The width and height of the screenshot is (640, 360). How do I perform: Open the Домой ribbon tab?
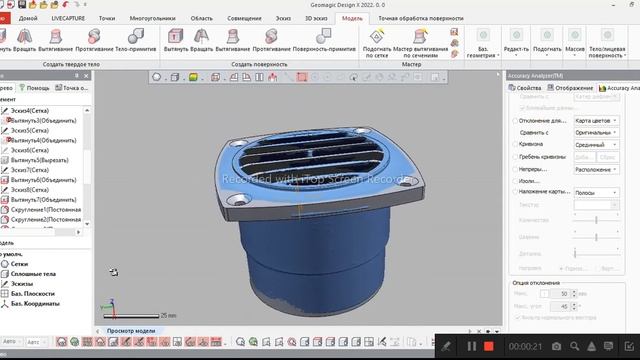(28, 18)
